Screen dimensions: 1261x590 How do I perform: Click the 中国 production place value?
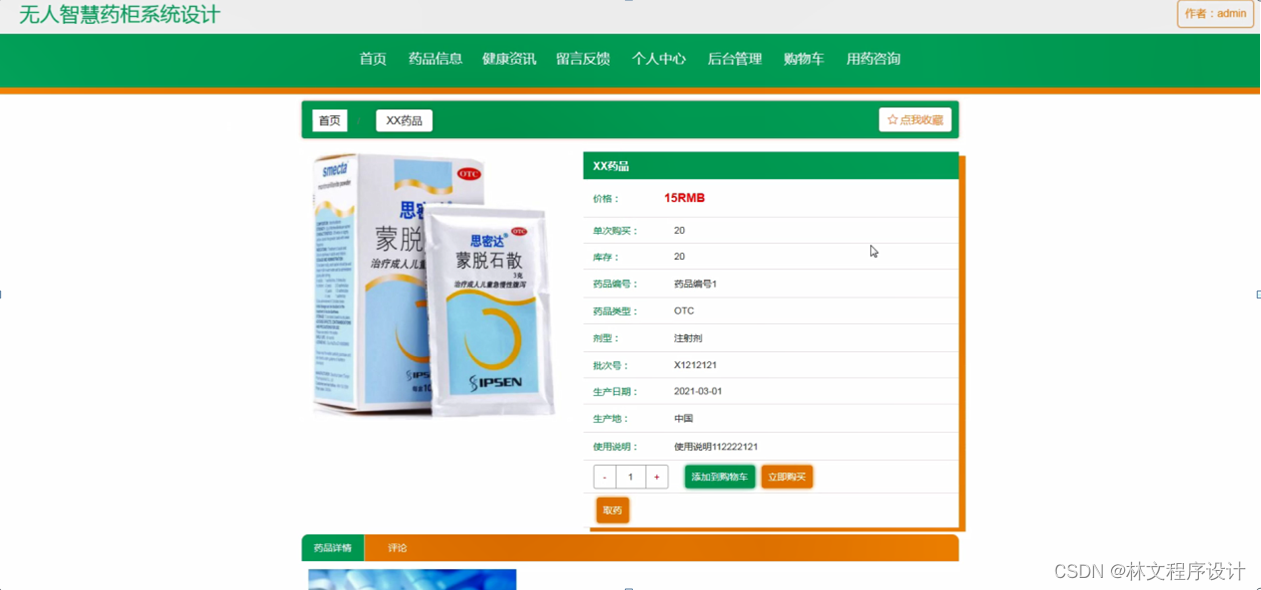click(x=683, y=418)
